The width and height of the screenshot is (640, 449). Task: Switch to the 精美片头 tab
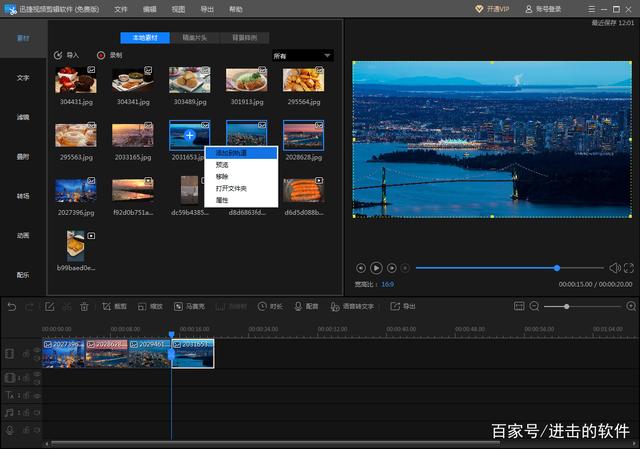(195, 38)
